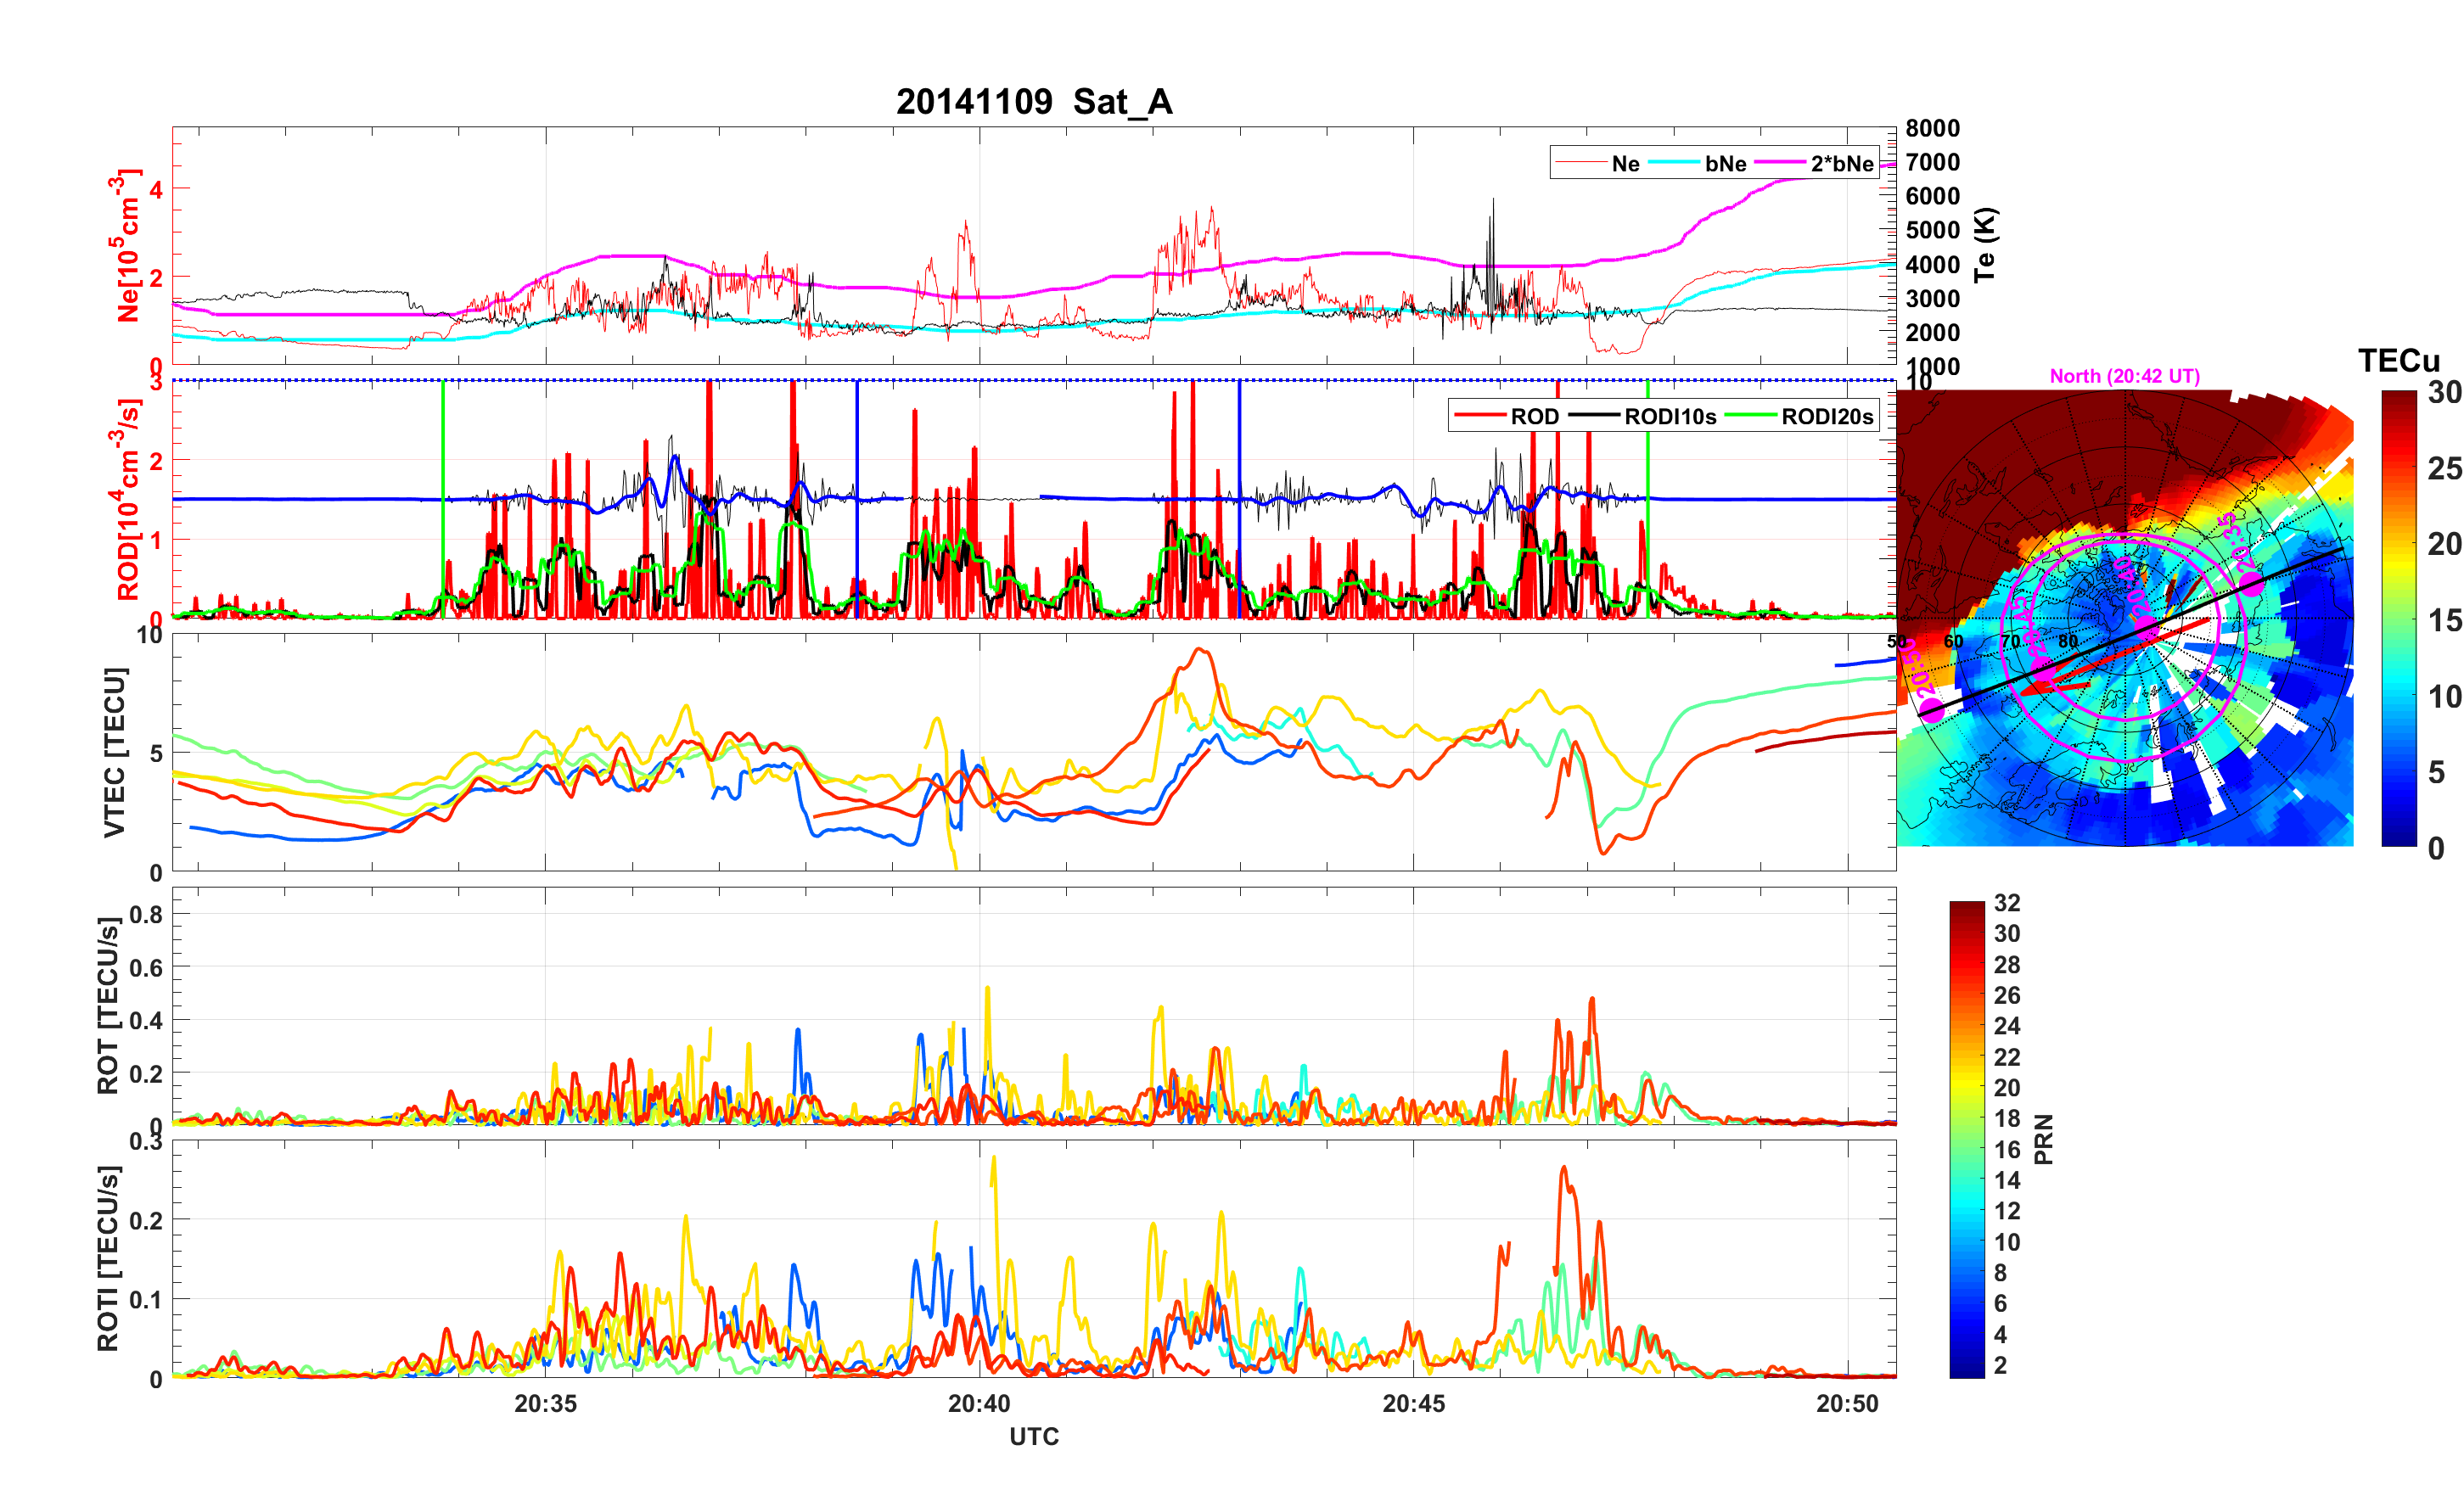Click the 25 tick on TECu colorbar

(2444, 469)
